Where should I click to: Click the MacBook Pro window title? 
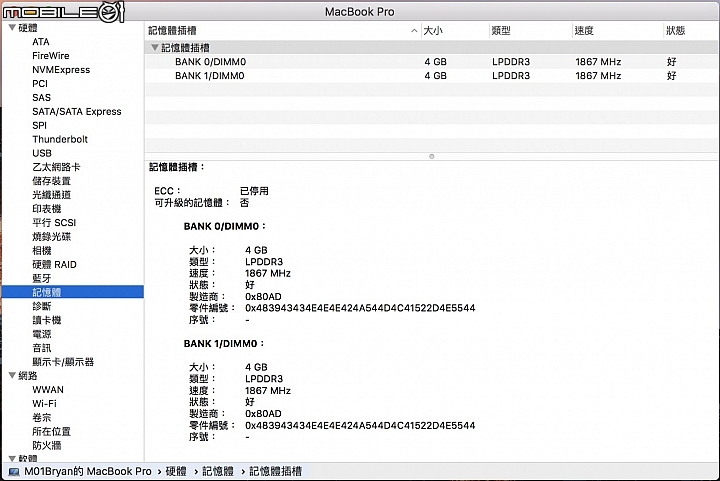pos(360,11)
